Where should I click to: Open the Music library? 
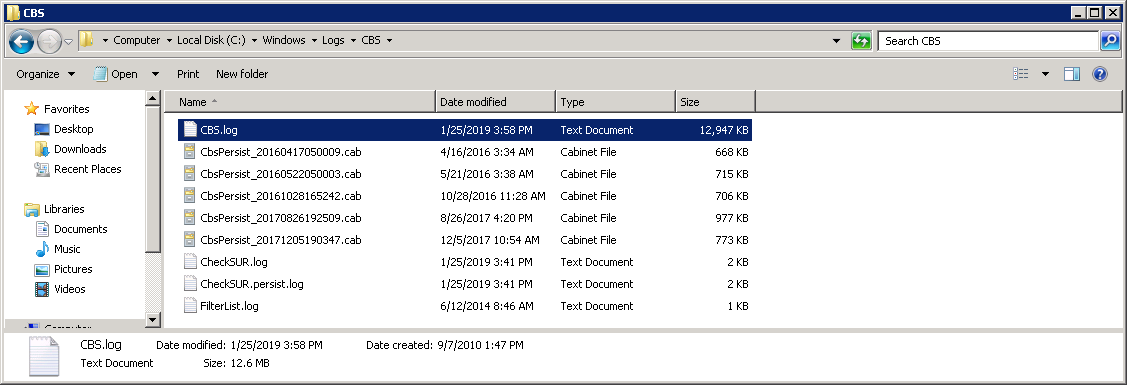click(x=67, y=249)
